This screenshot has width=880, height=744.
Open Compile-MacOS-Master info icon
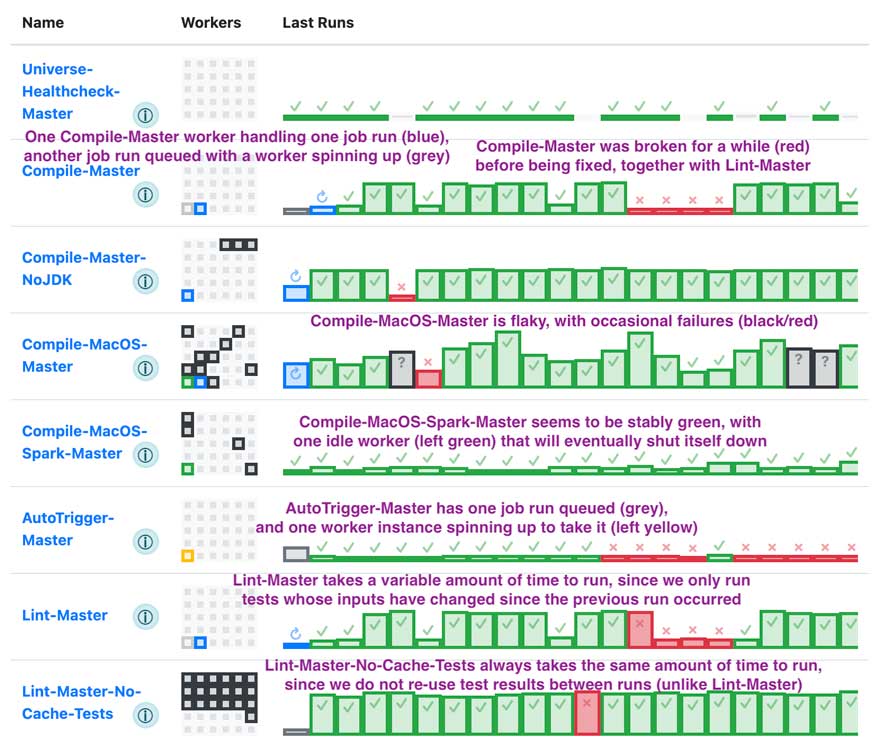click(146, 368)
